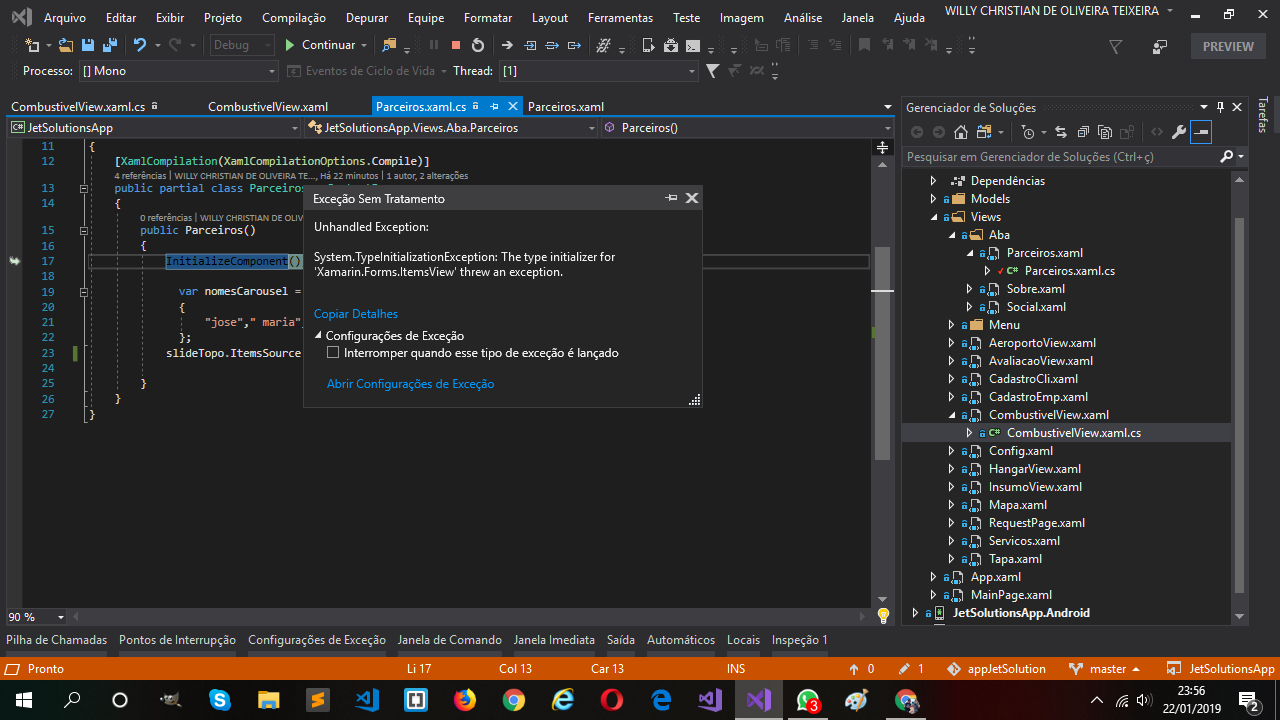
Task: Open the Saída panel tab
Action: [621, 640]
